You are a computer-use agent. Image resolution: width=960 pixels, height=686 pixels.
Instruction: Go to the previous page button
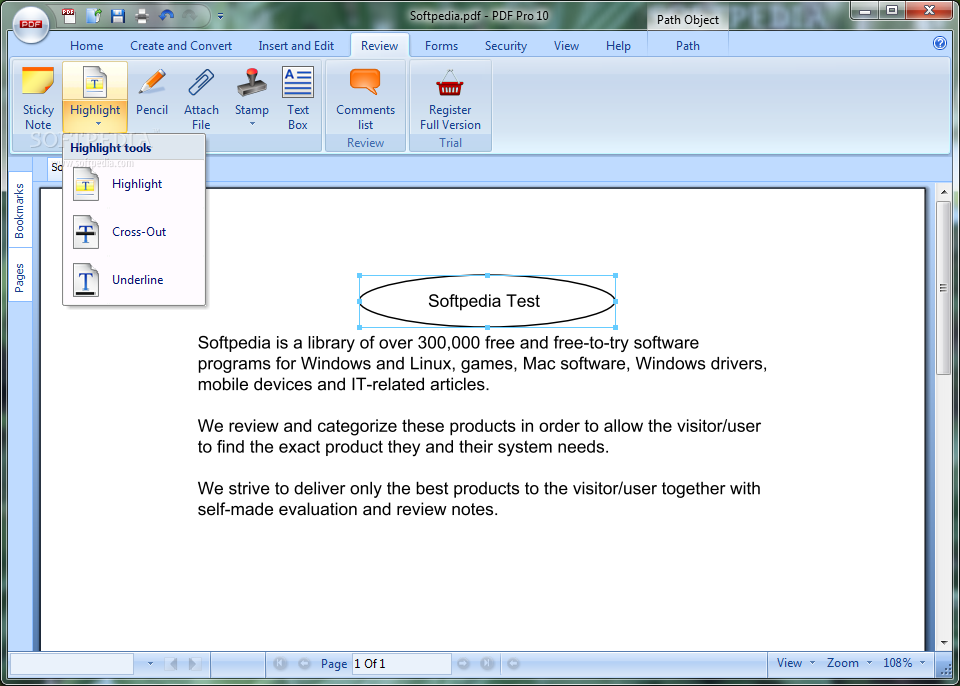pyautogui.click(x=304, y=663)
